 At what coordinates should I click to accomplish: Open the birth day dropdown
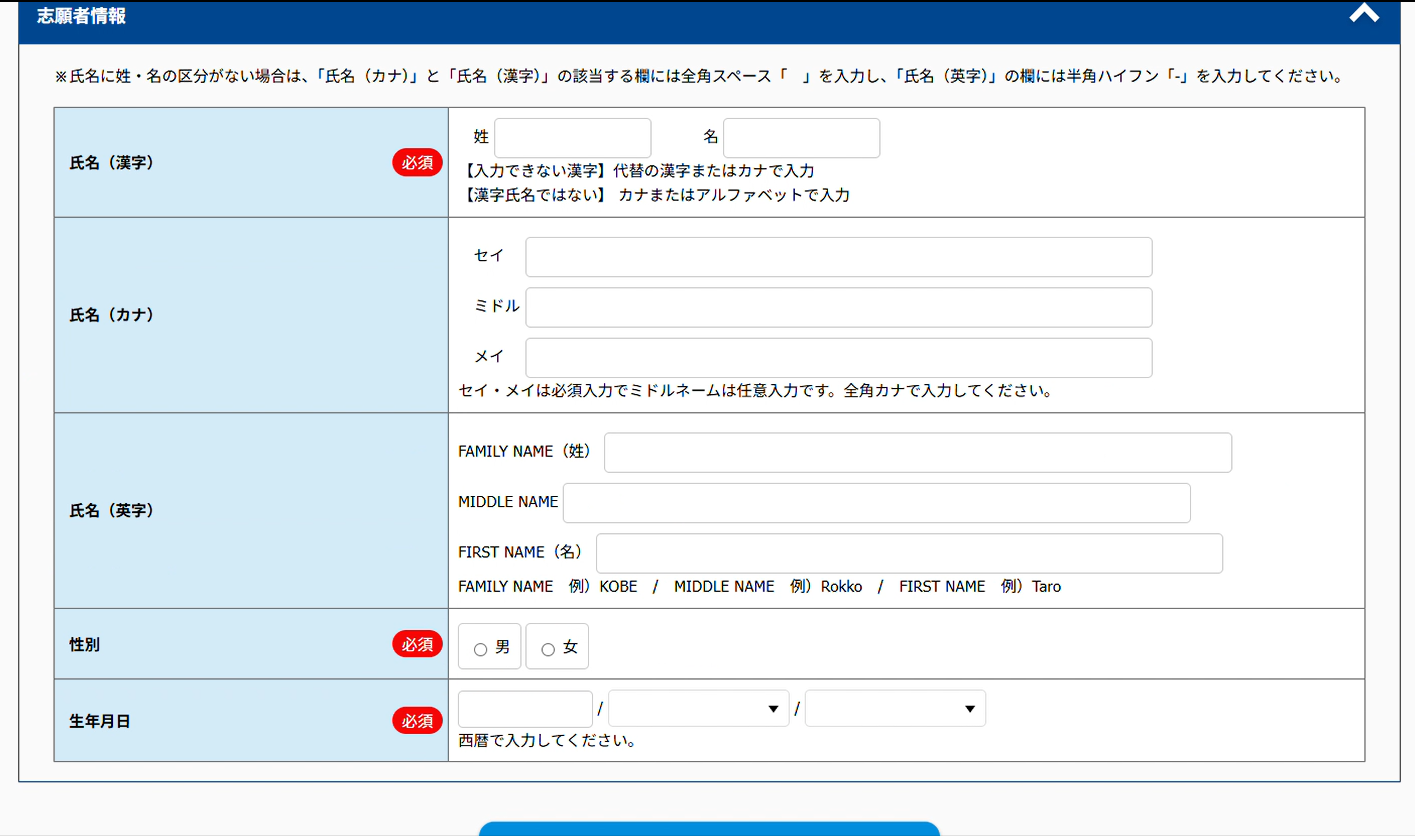pyautogui.click(x=895, y=709)
